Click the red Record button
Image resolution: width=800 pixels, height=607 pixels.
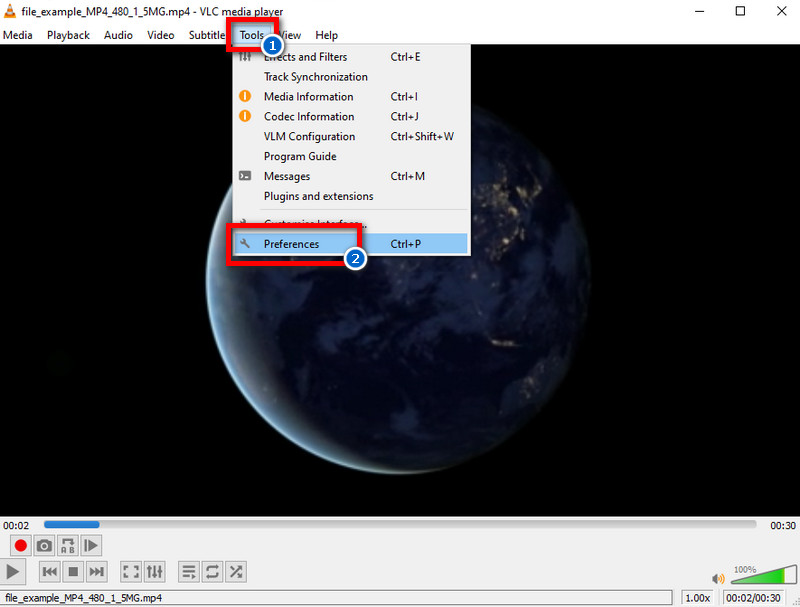click(20, 546)
